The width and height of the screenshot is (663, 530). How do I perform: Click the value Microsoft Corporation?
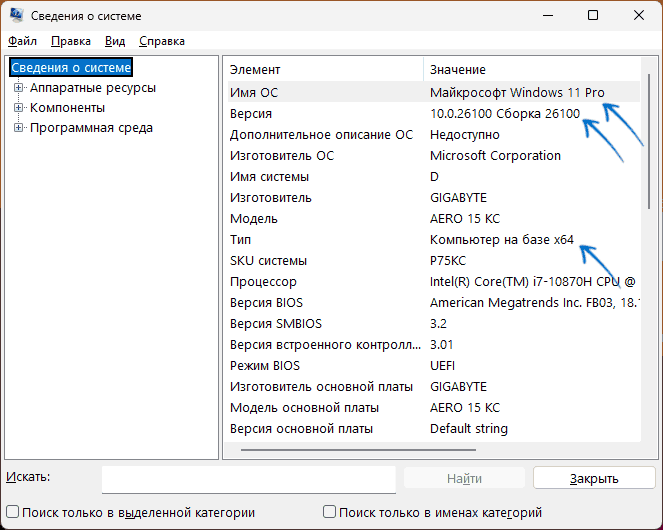click(x=495, y=155)
